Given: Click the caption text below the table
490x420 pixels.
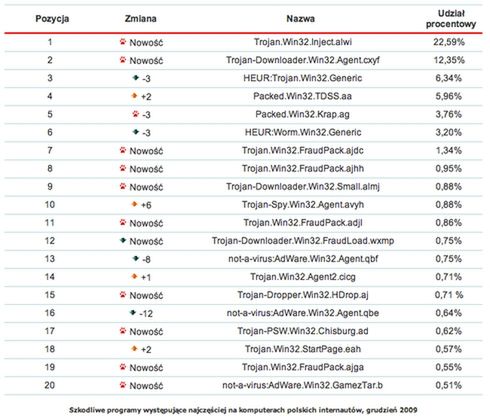Looking at the screenshot, I should 243,410.
